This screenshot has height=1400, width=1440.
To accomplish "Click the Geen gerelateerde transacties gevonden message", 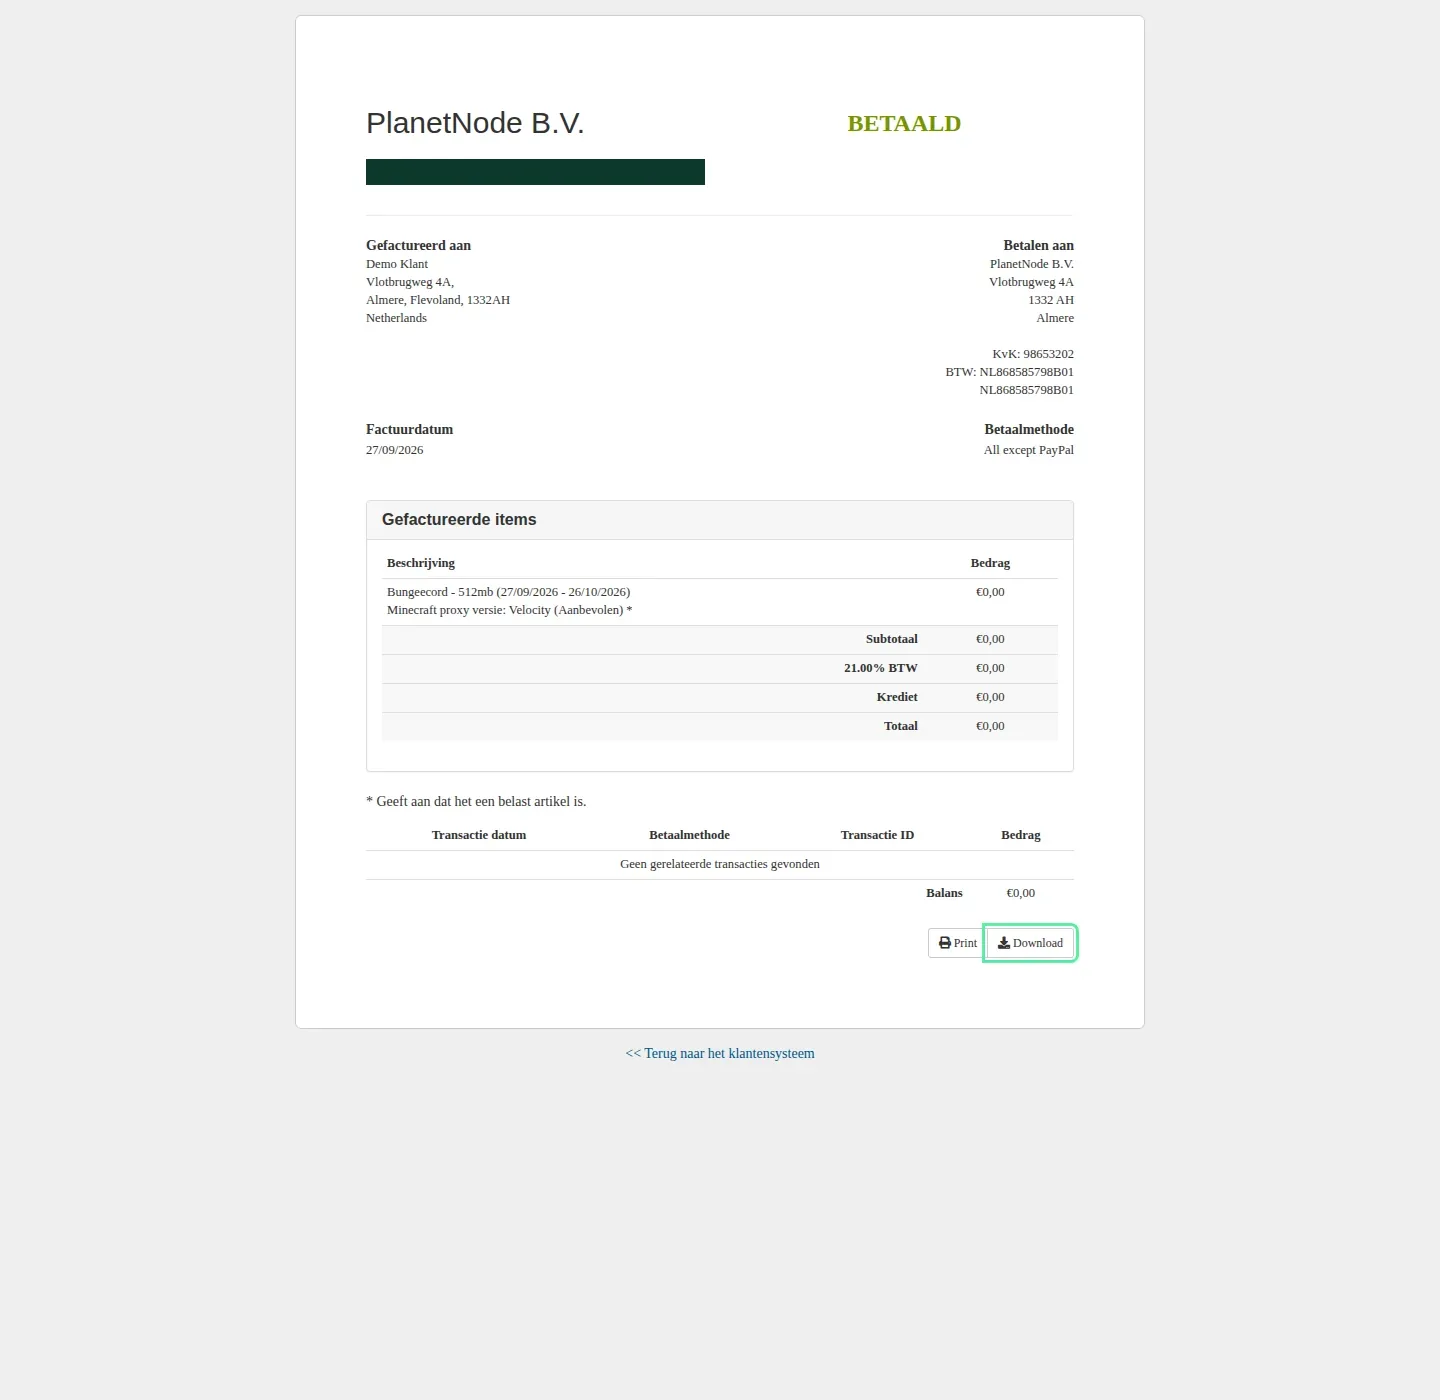I will [x=720, y=864].
